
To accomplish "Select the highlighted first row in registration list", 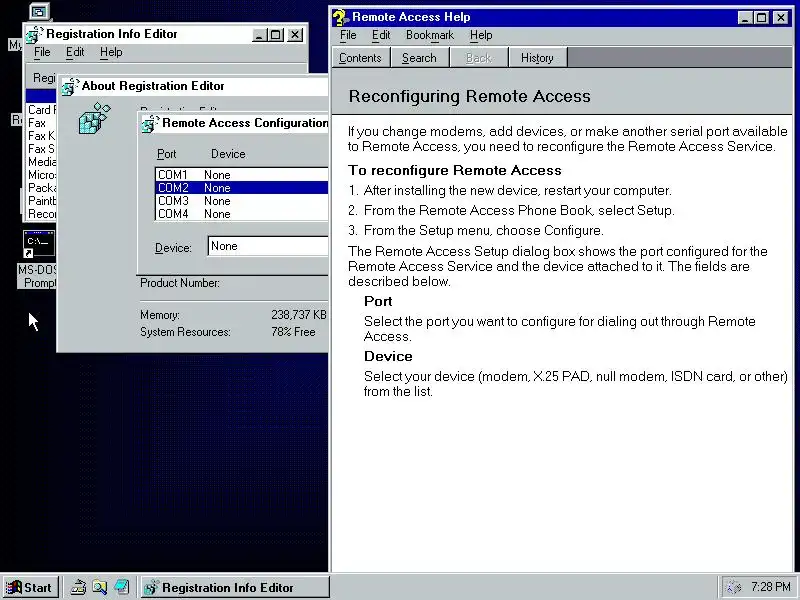I will pos(41,96).
